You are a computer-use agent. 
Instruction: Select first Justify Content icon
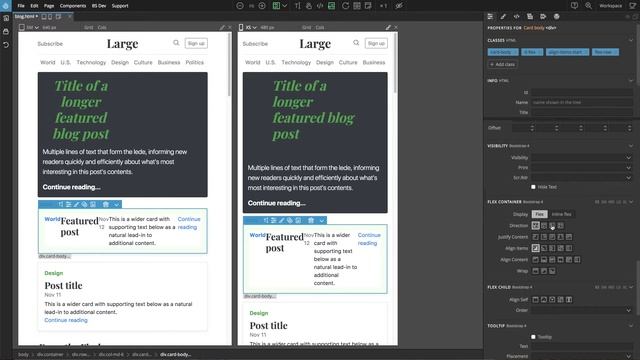pos(536,237)
